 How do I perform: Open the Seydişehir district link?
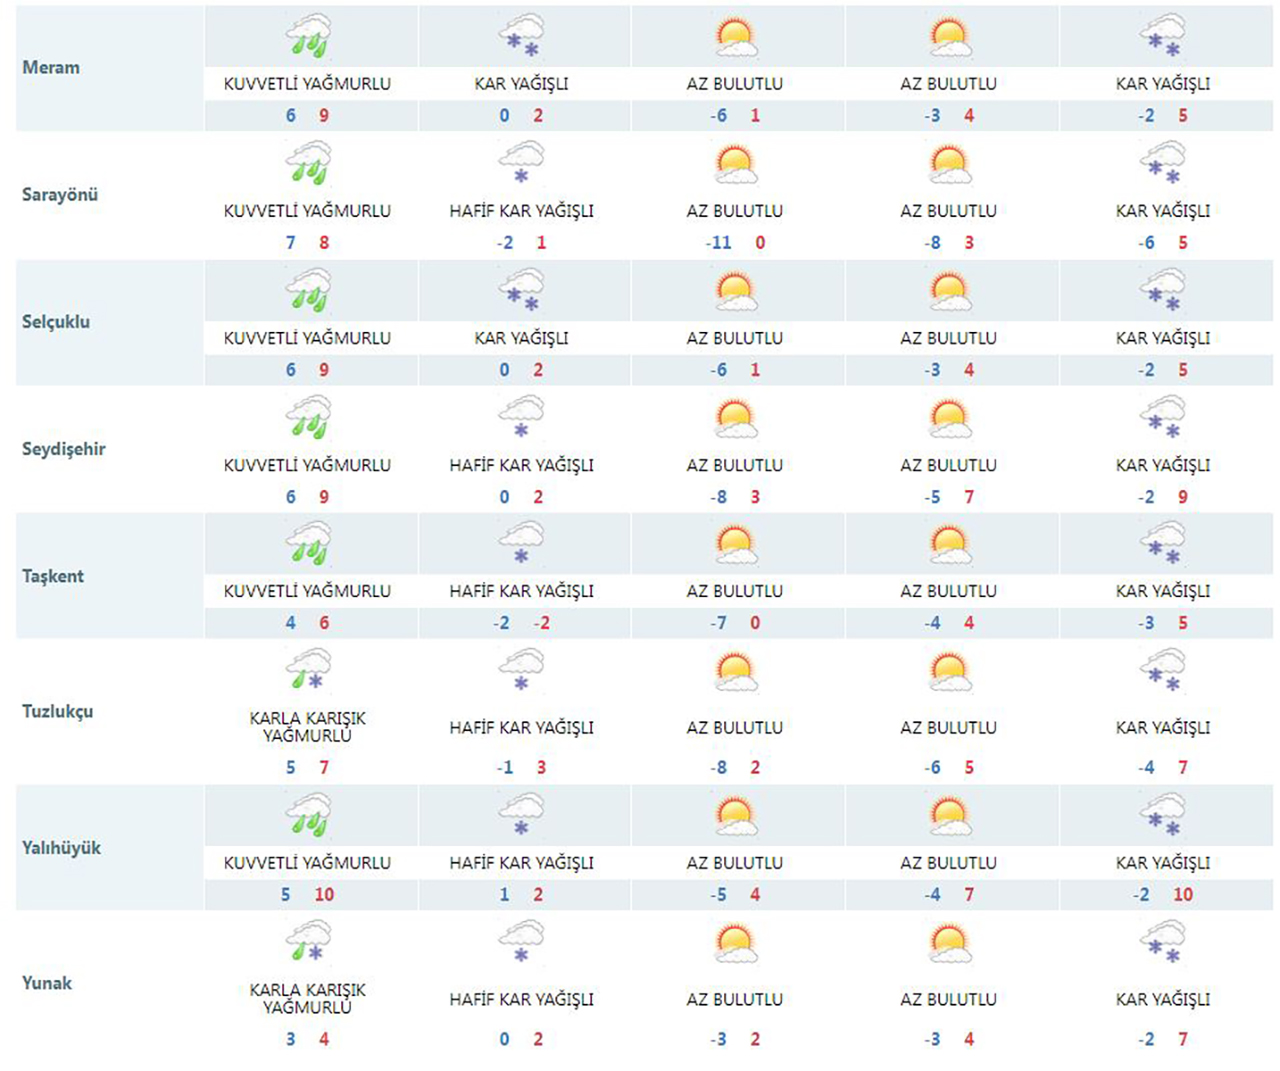pyautogui.click(x=63, y=449)
